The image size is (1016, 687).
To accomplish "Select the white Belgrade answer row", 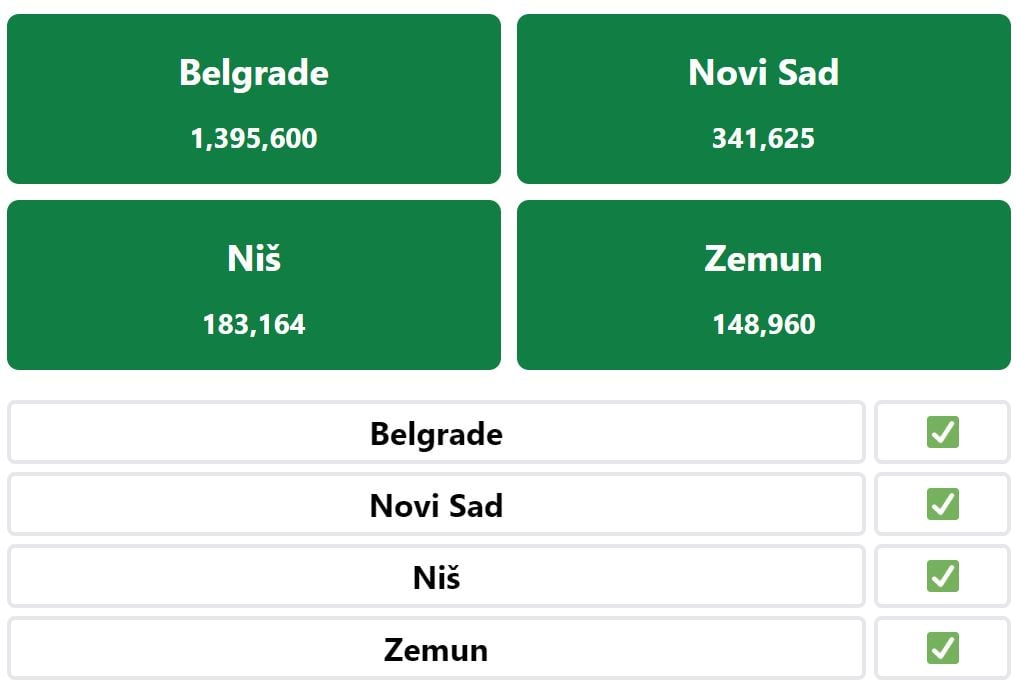I will coord(436,432).
